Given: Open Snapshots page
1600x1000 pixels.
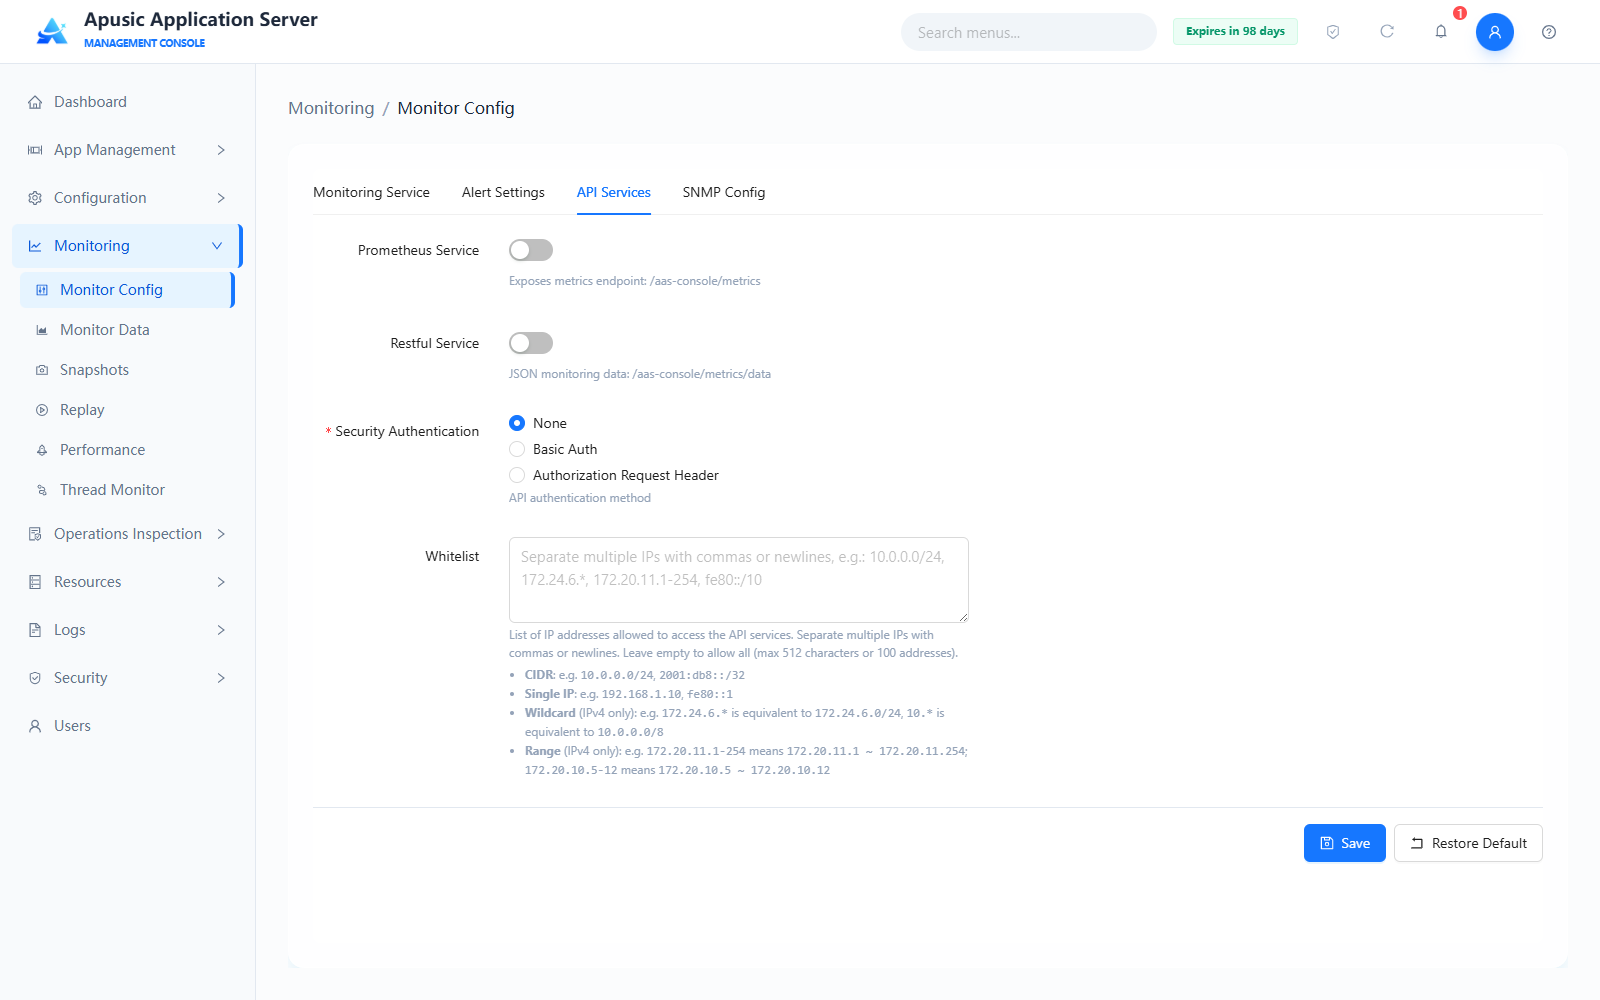Looking at the screenshot, I should (x=128, y=370).
